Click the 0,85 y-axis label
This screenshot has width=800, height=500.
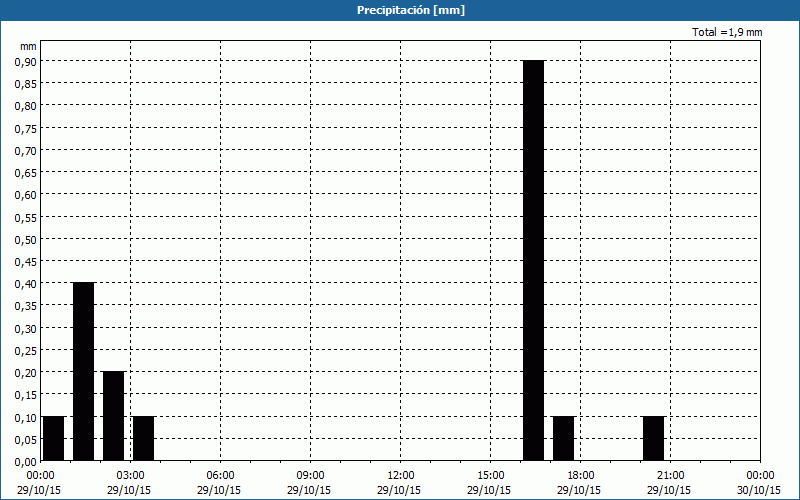pos(26,84)
